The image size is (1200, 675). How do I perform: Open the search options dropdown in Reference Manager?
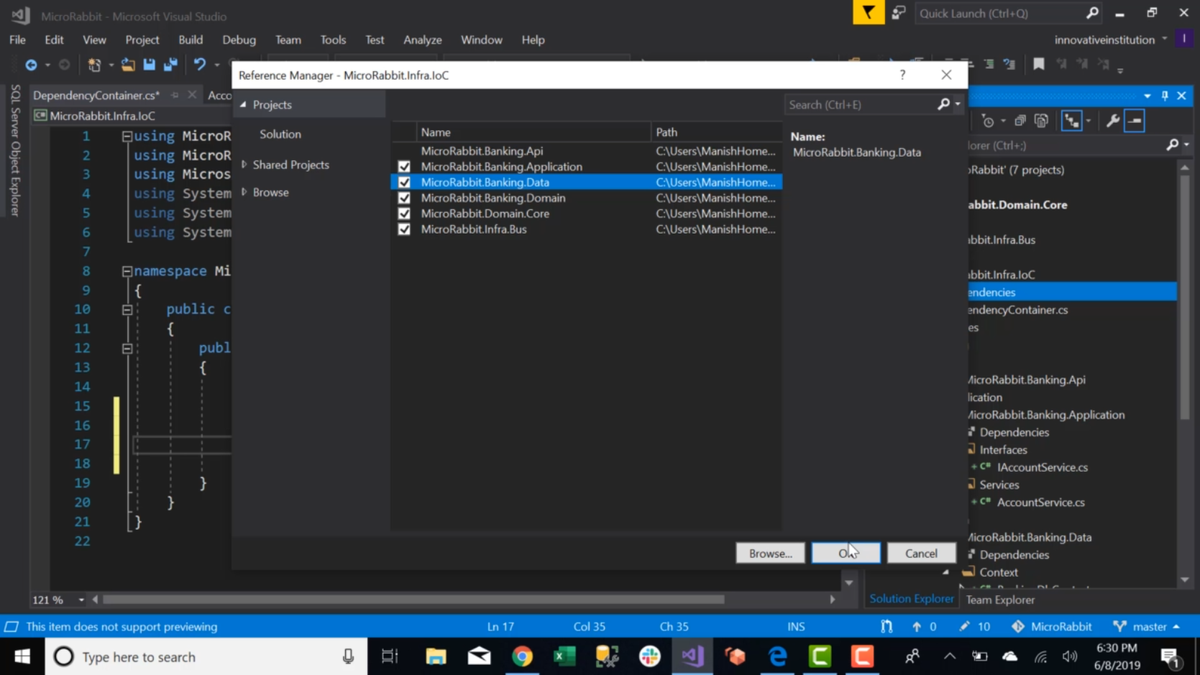click(x=958, y=104)
